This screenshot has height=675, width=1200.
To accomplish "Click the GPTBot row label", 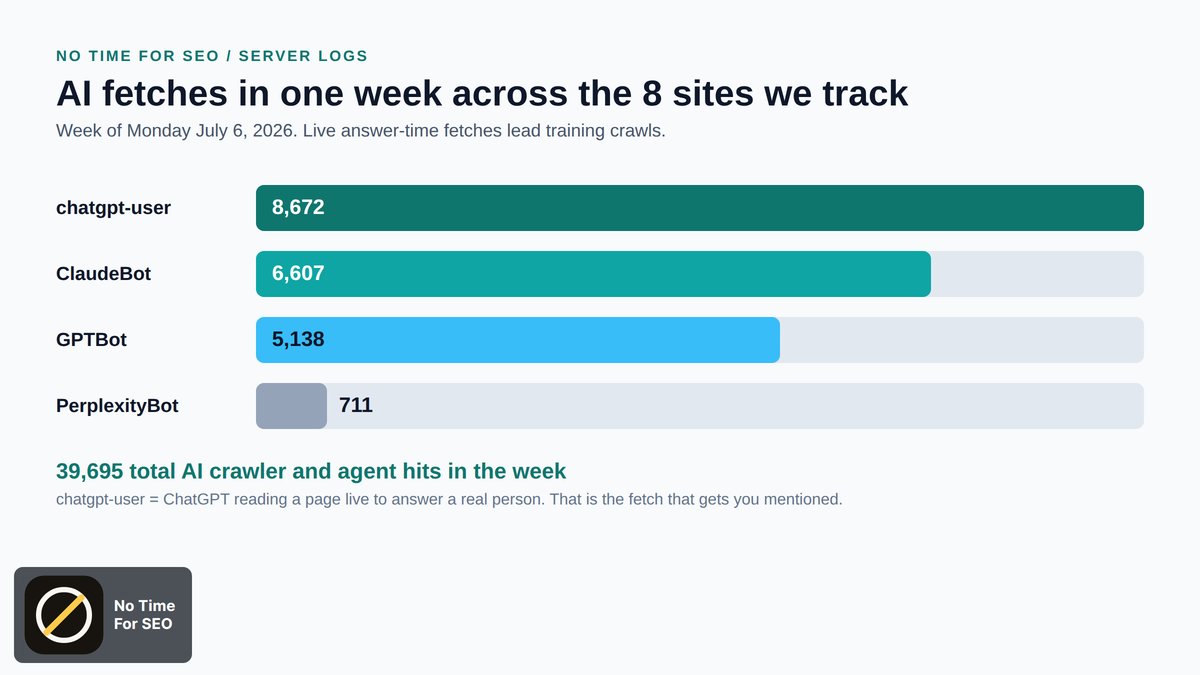I will point(91,340).
